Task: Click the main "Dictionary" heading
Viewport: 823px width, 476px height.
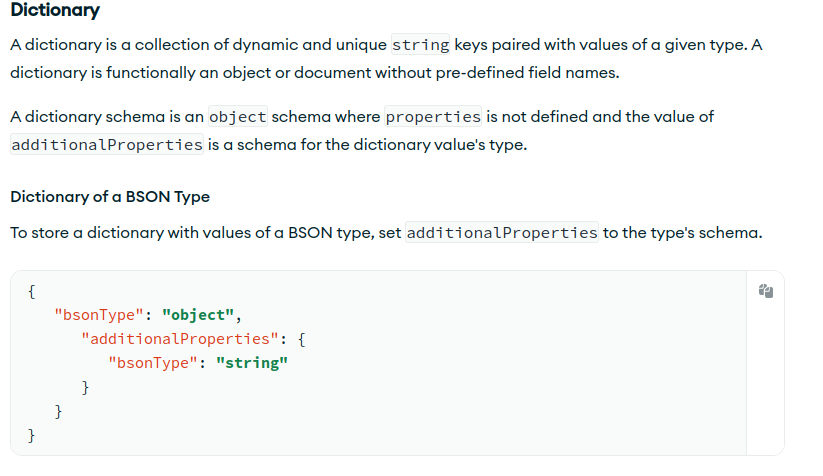Action: [x=55, y=12]
